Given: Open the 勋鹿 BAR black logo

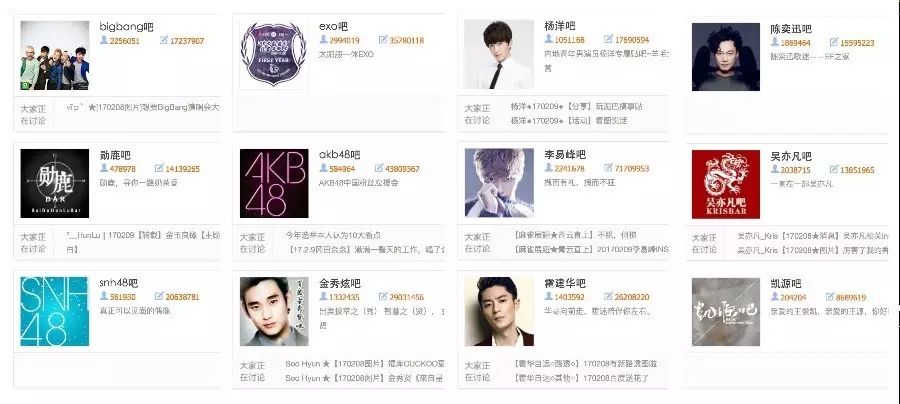Looking at the screenshot, I should [x=55, y=184].
